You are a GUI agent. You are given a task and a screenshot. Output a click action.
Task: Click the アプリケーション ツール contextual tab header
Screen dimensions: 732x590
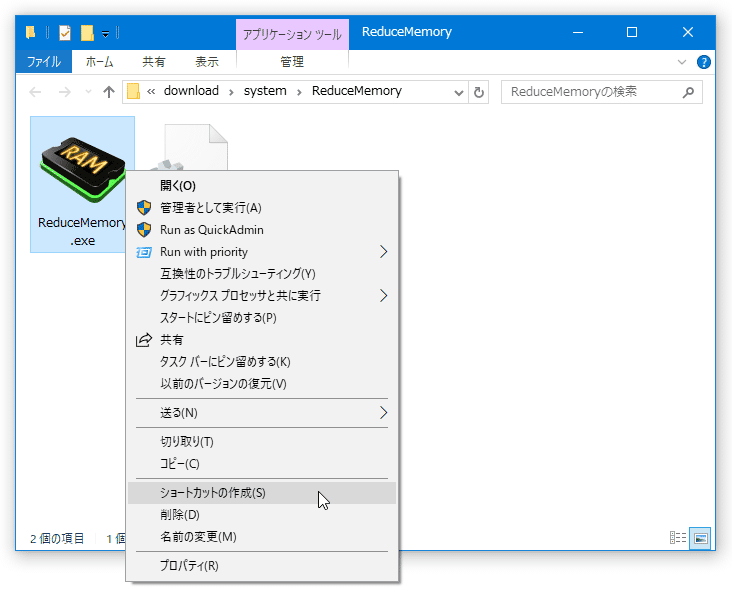[292, 35]
